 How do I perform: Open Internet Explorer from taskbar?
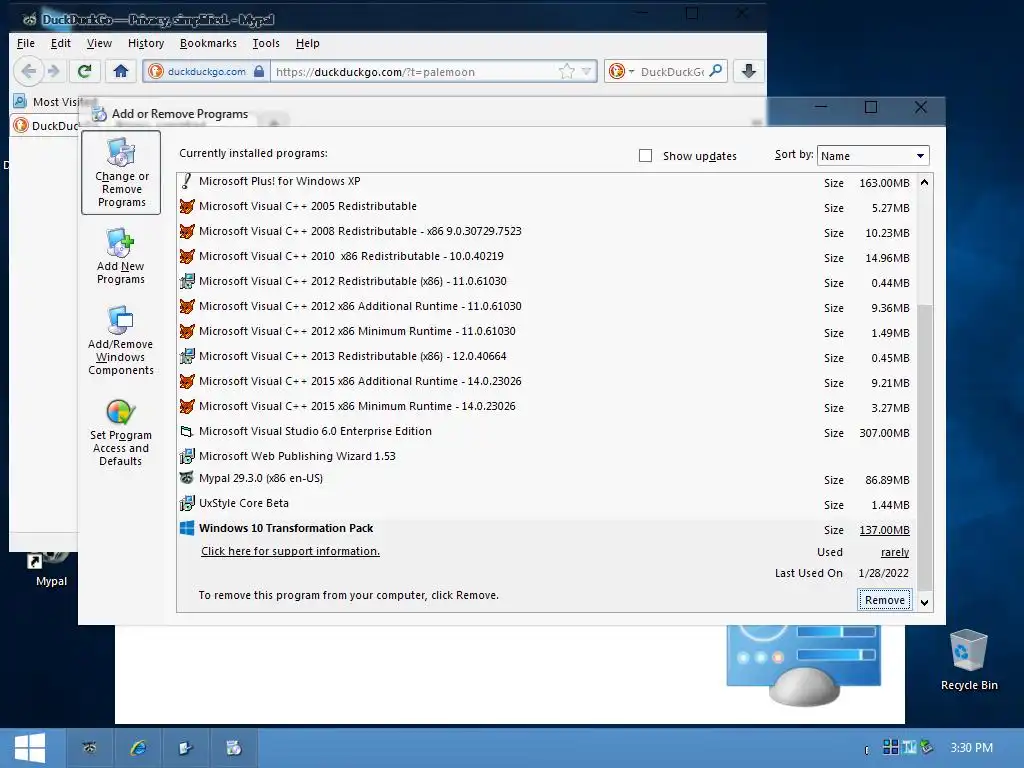click(x=138, y=748)
